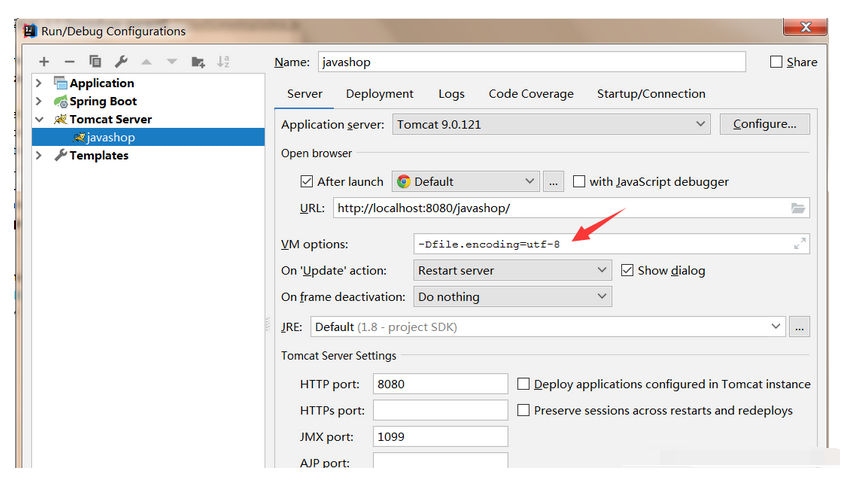
Task: Remove configuration with minus icon
Action: (x=69, y=62)
